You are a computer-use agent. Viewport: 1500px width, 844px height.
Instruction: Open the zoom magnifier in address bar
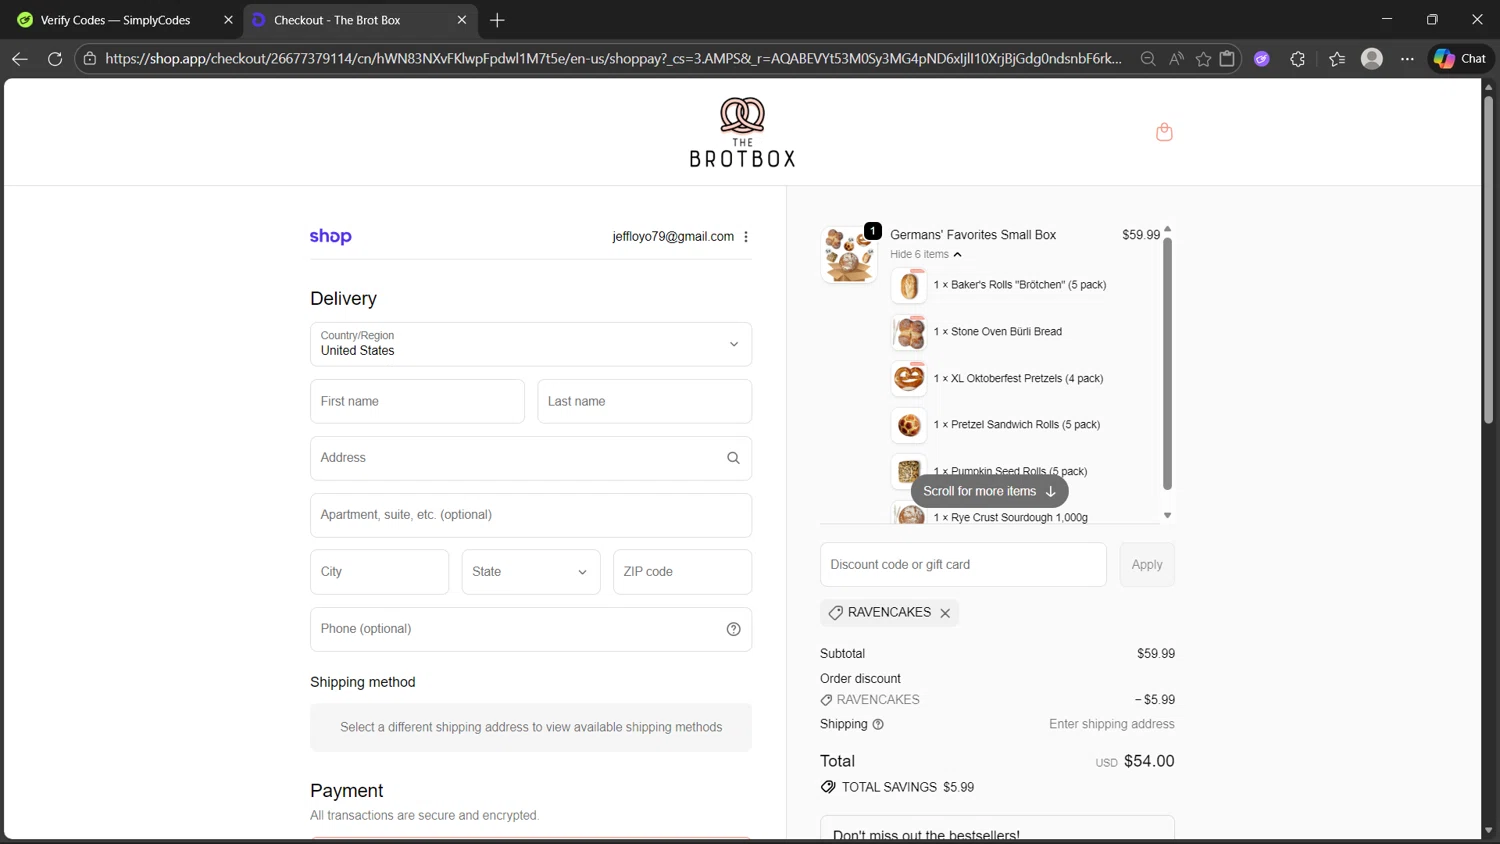point(1148,59)
